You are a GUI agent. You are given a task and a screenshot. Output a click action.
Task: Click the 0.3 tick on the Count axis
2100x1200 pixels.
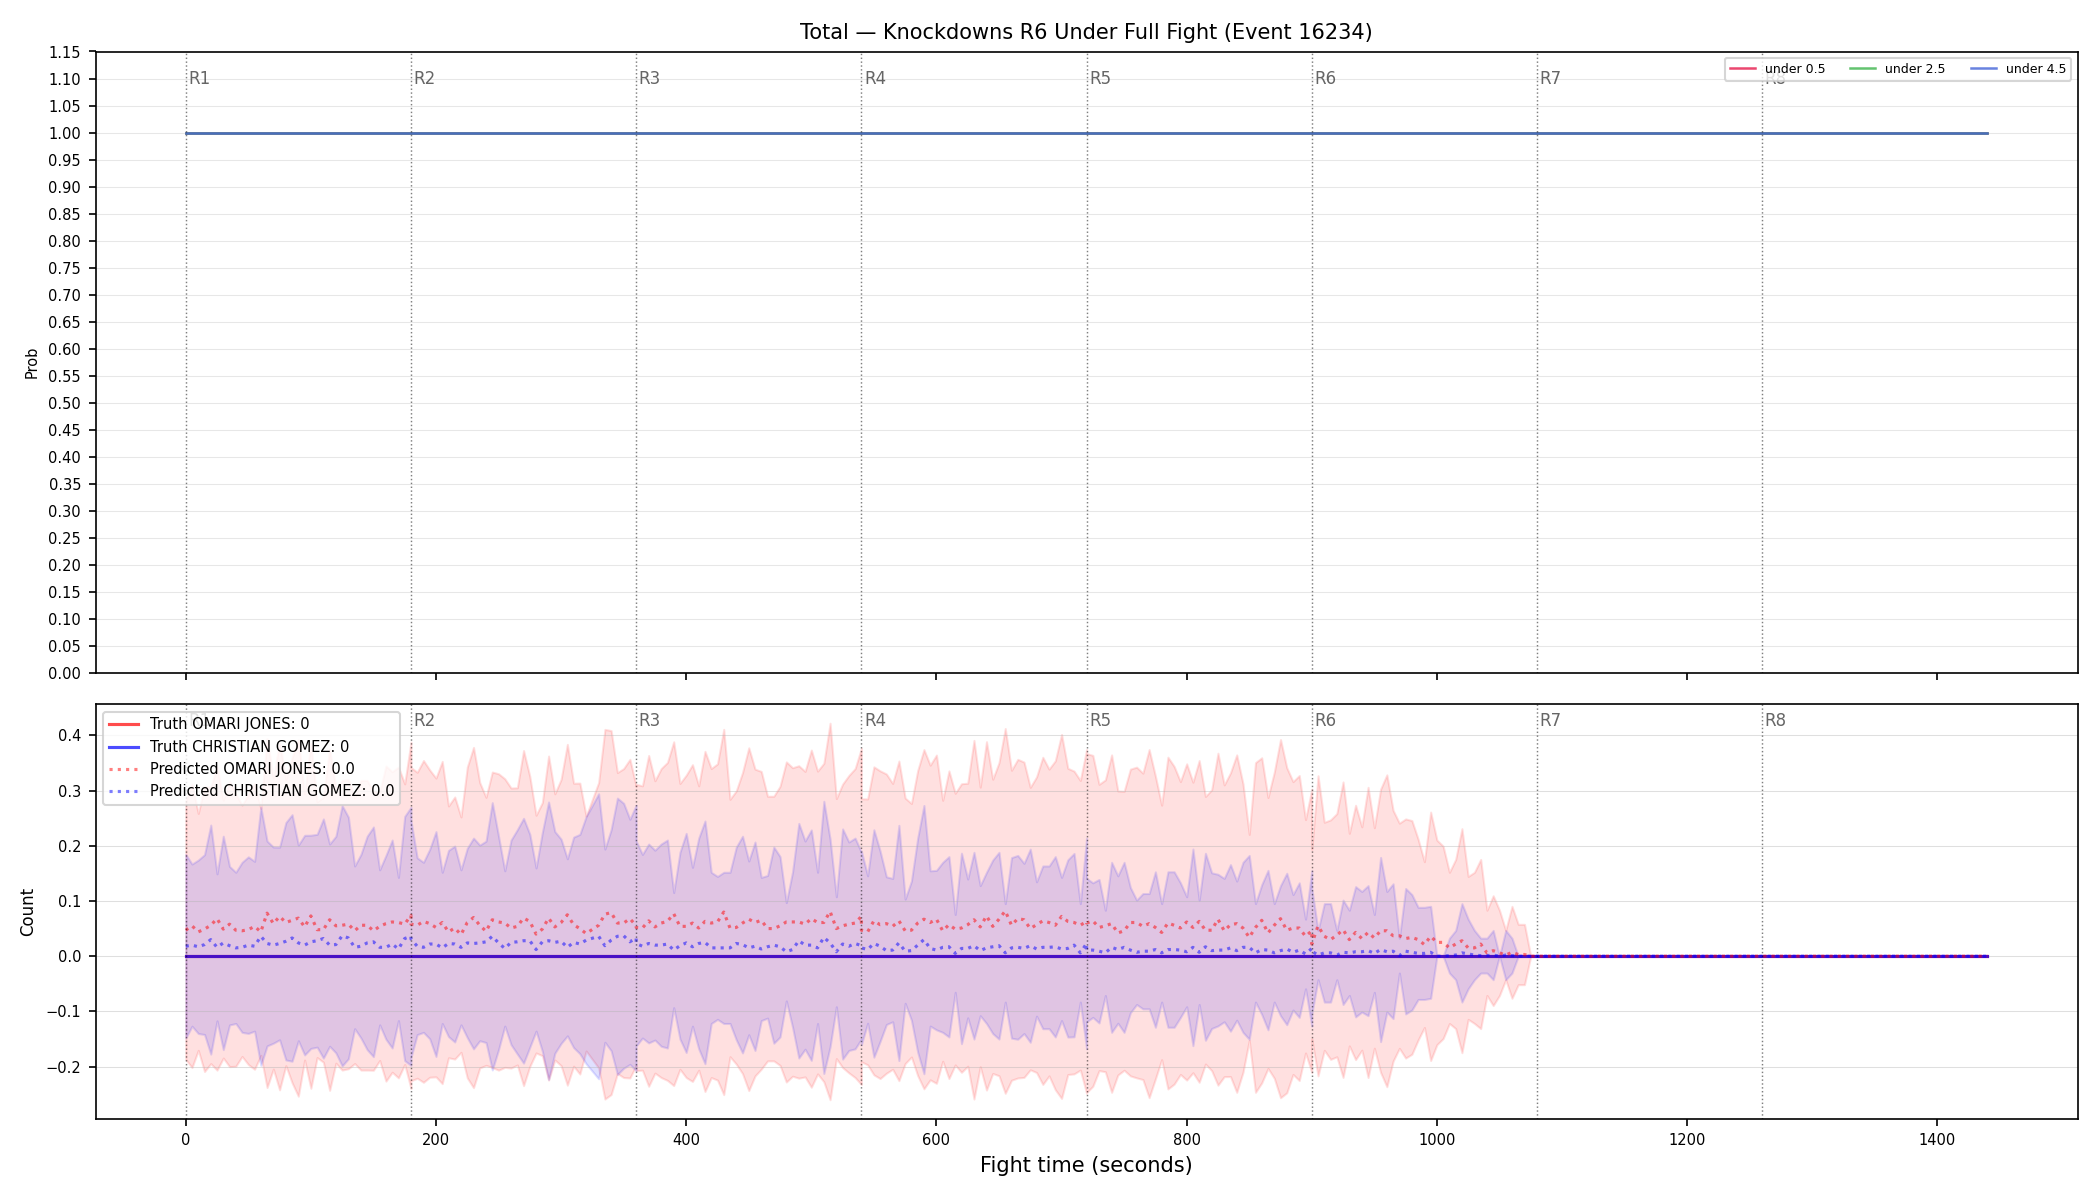tap(70, 791)
